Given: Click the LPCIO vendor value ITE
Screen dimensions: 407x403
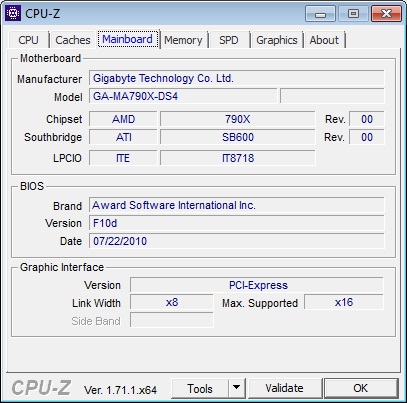Looking at the screenshot, I should pos(123,158).
